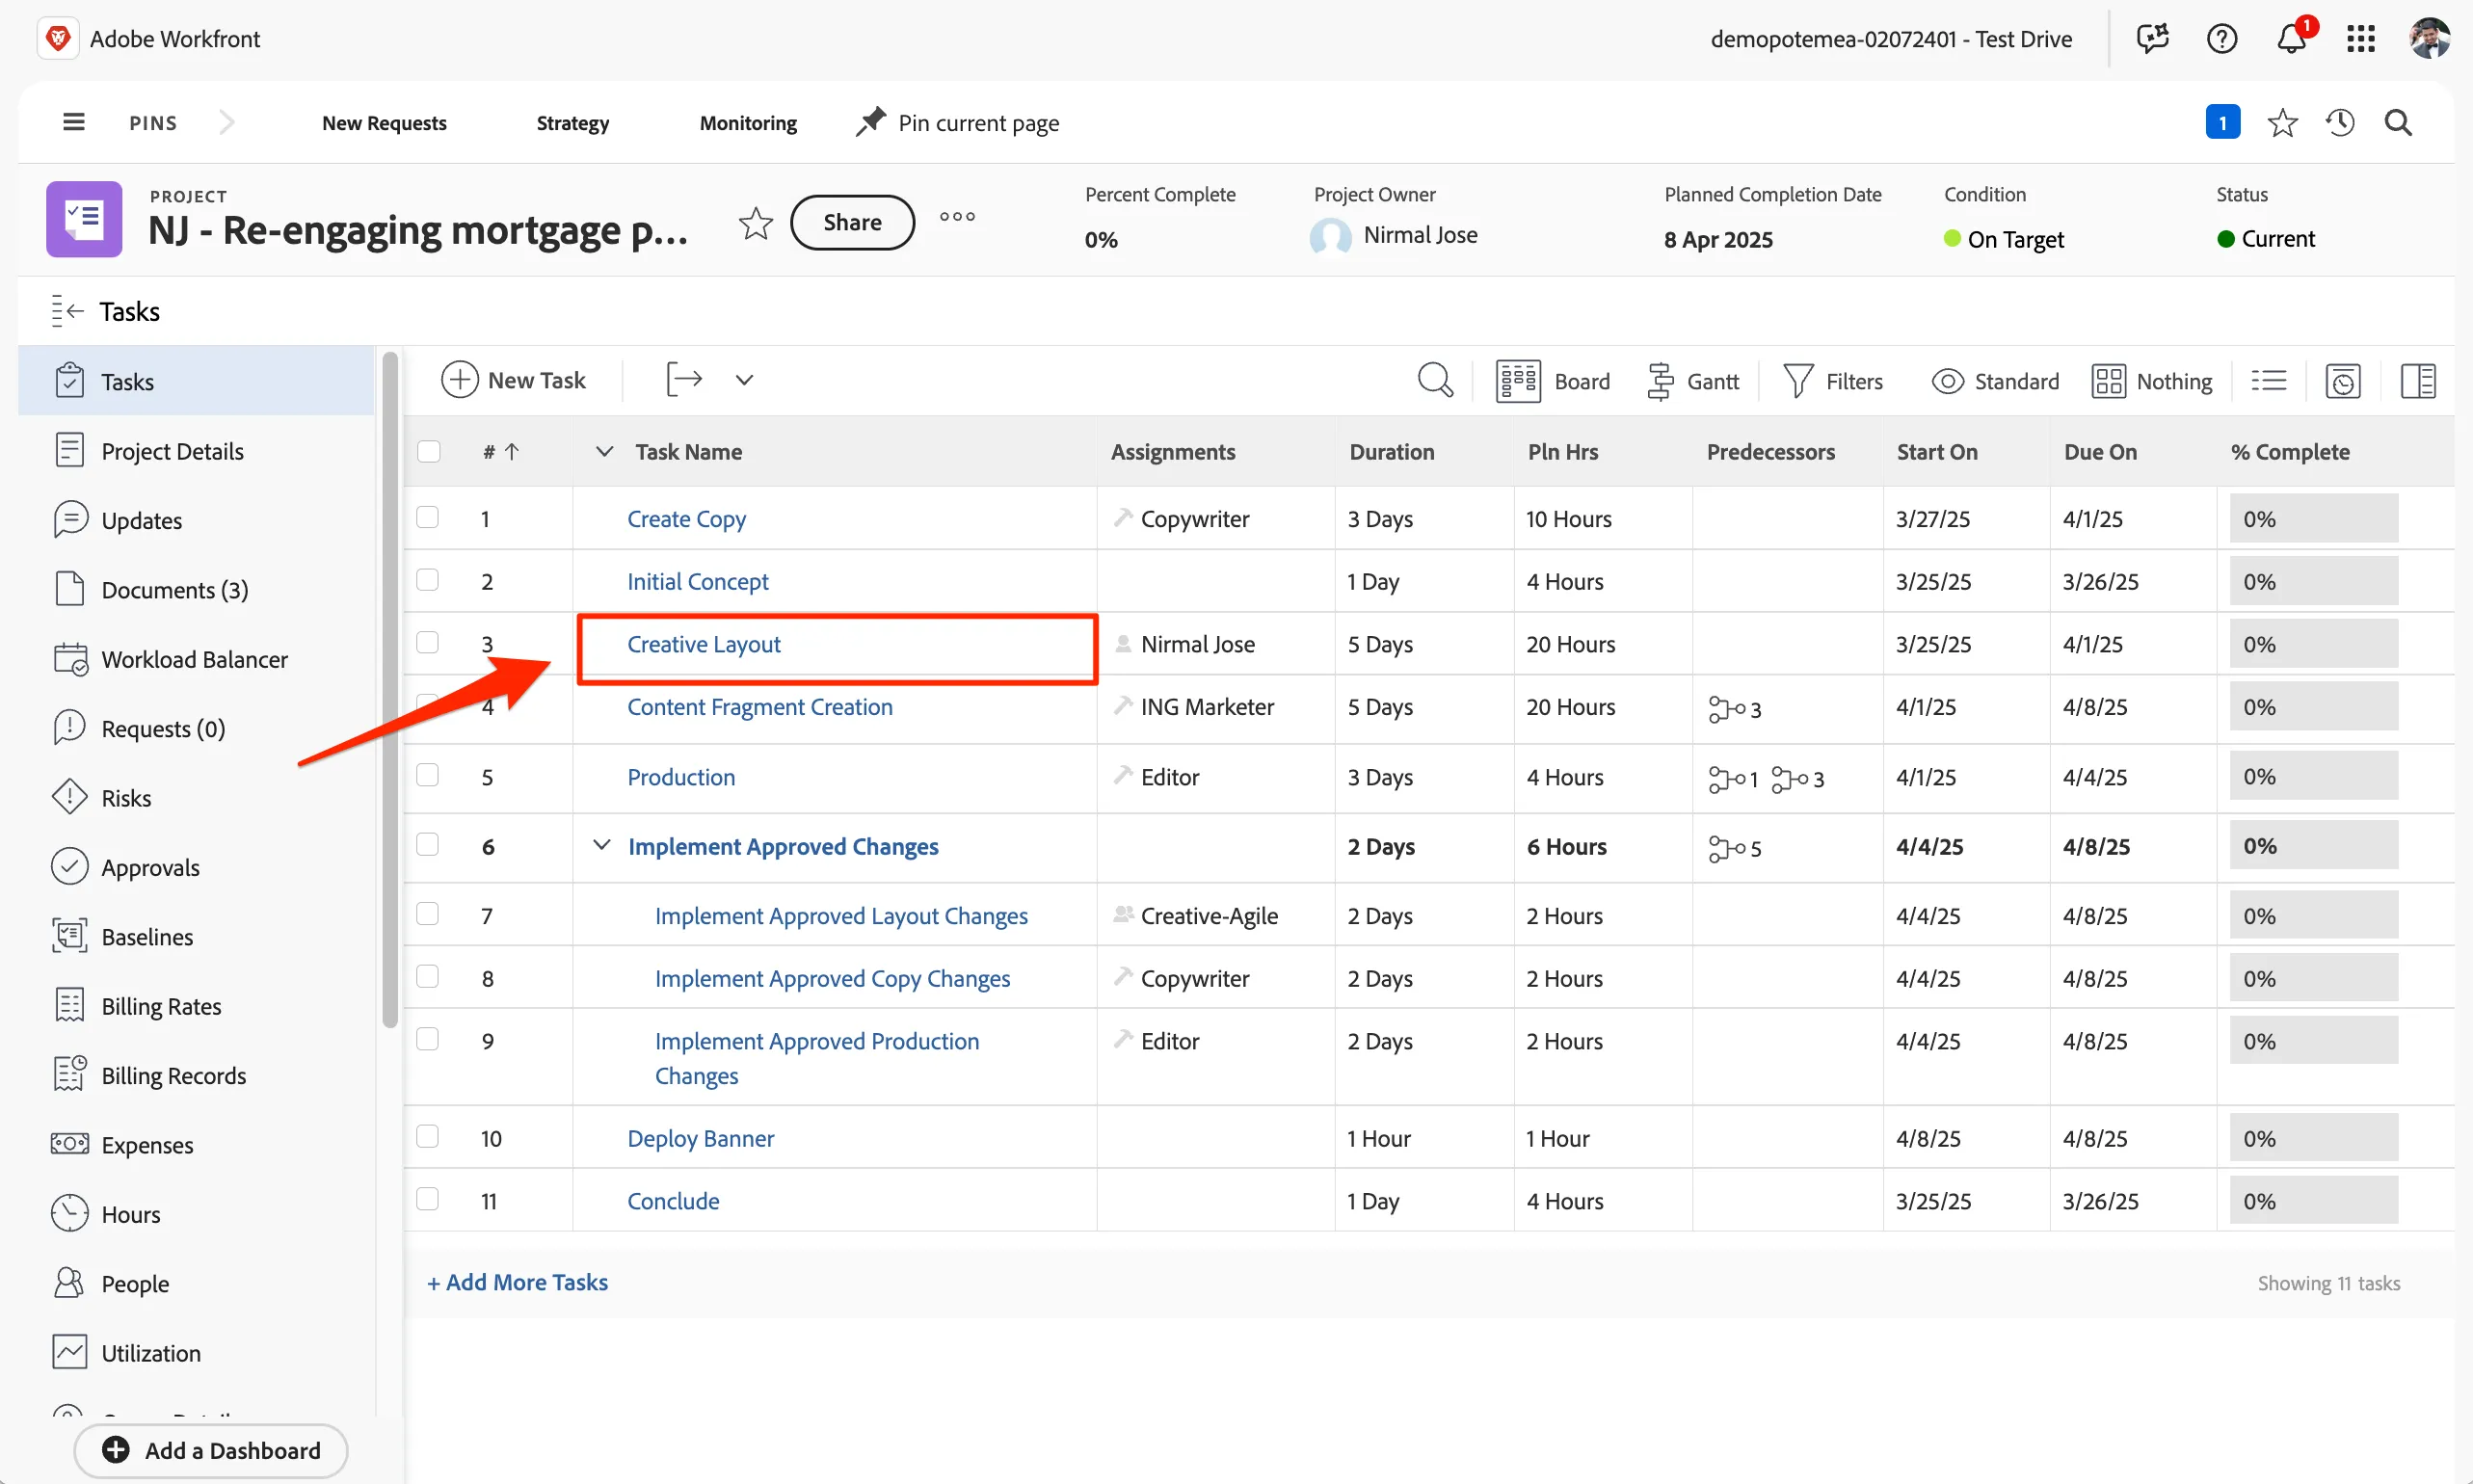Screen dimensions: 2473x1484
Task: Click the top navigation search icon
Action: click(2399, 123)
